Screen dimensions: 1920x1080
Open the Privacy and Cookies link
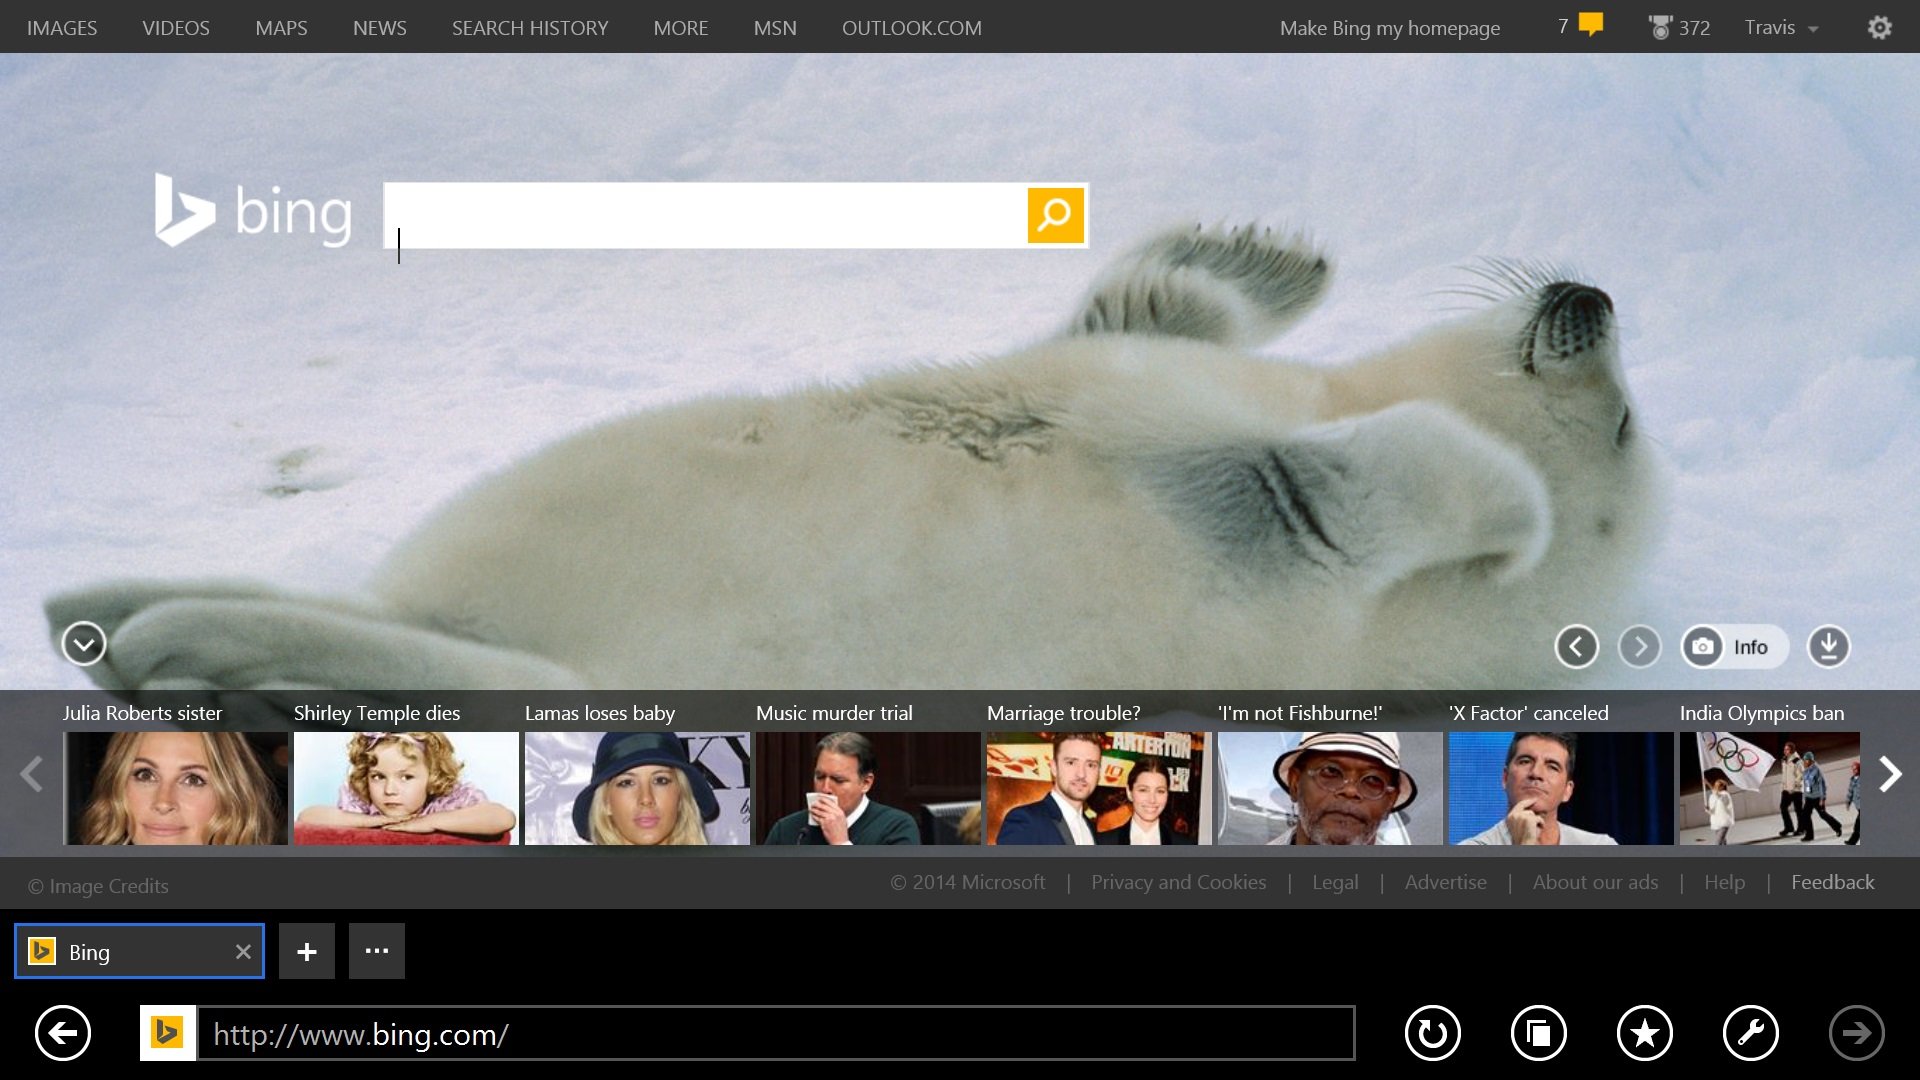(1178, 882)
